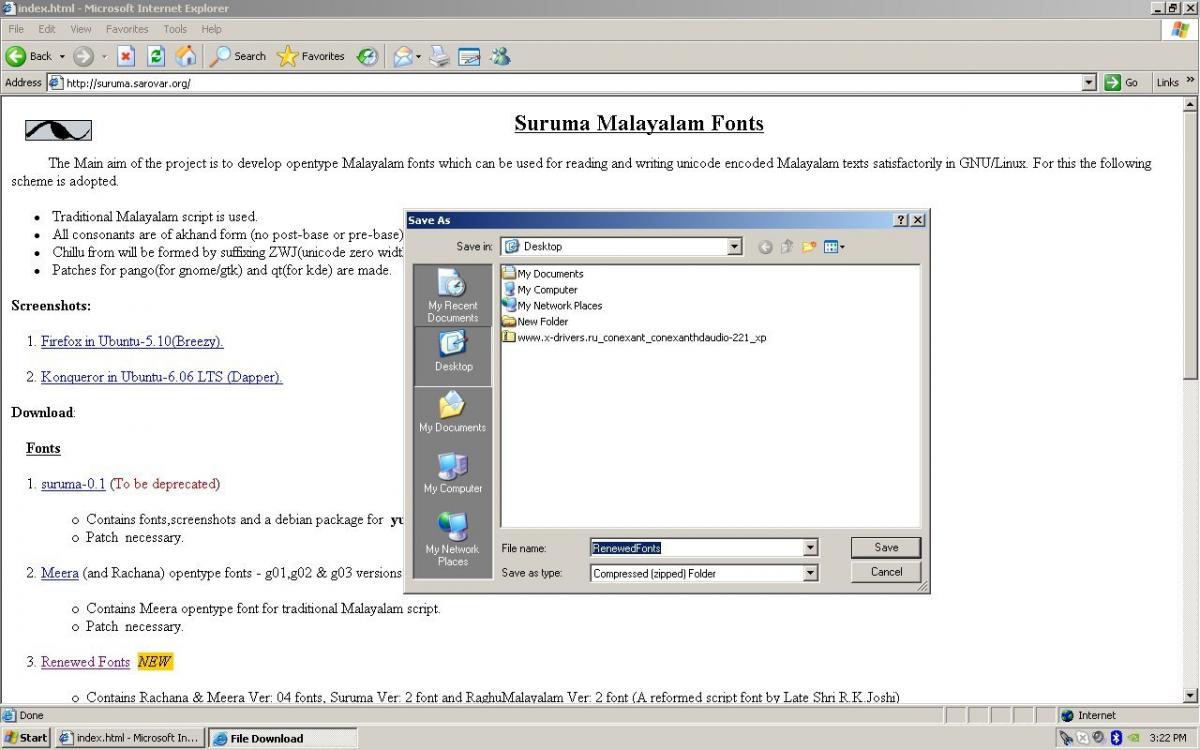Go back to last folder in Save As
The width and height of the screenshot is (1200, 750).
coord(765,247)
